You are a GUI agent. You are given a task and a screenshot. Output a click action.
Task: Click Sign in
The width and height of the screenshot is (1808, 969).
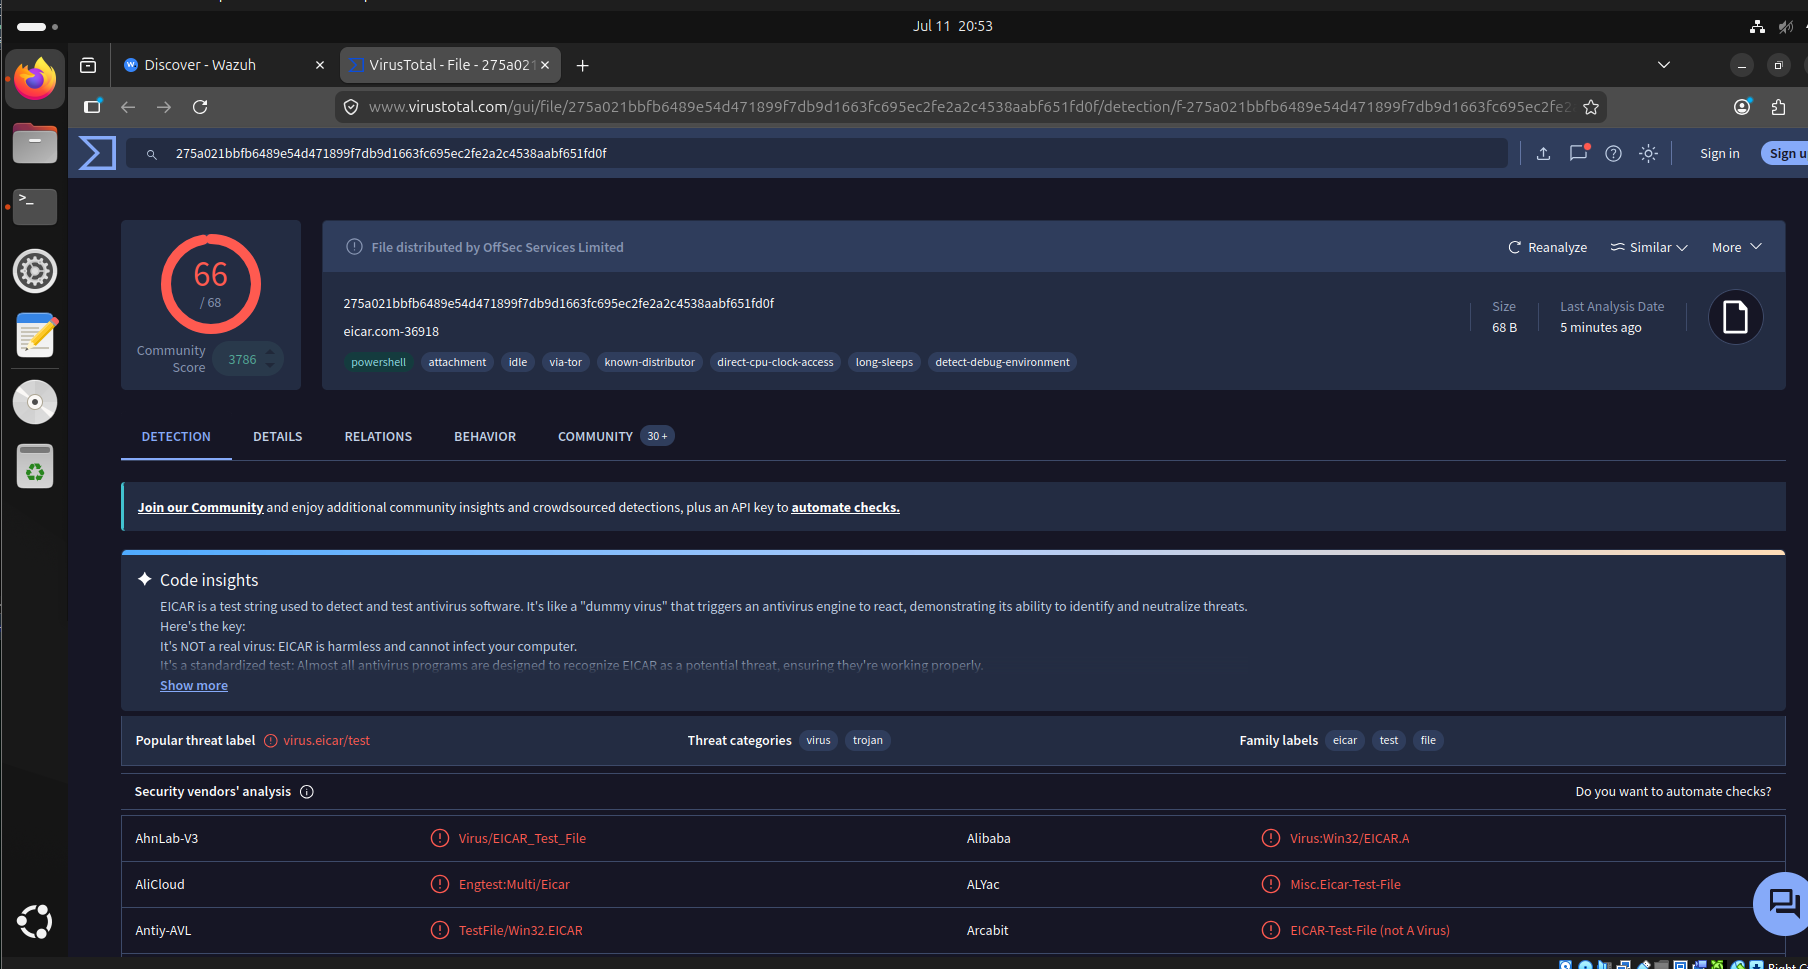(1719, 154)
